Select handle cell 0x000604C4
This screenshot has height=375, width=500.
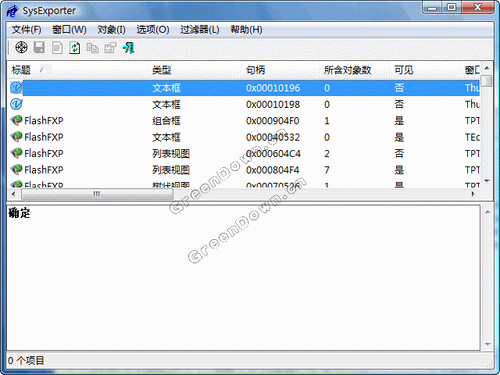point(273,153)
